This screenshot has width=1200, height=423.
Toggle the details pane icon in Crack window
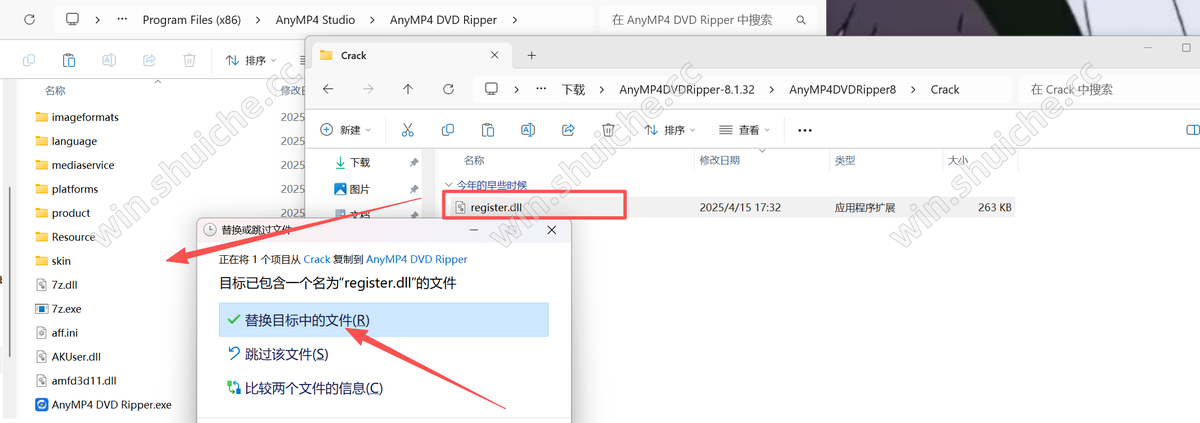1191,130
